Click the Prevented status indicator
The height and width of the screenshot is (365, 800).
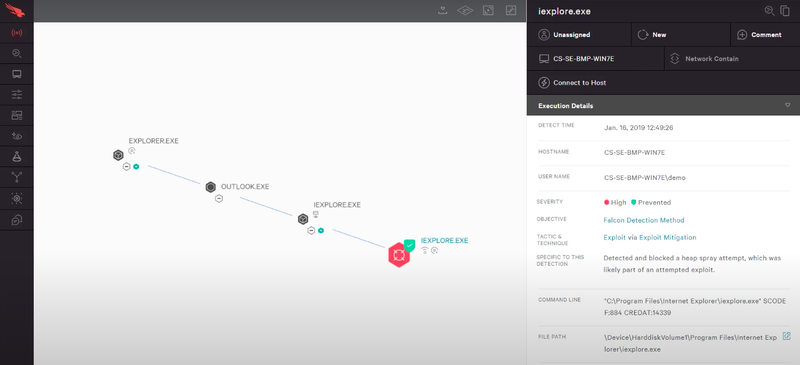(x=651, y=202)
